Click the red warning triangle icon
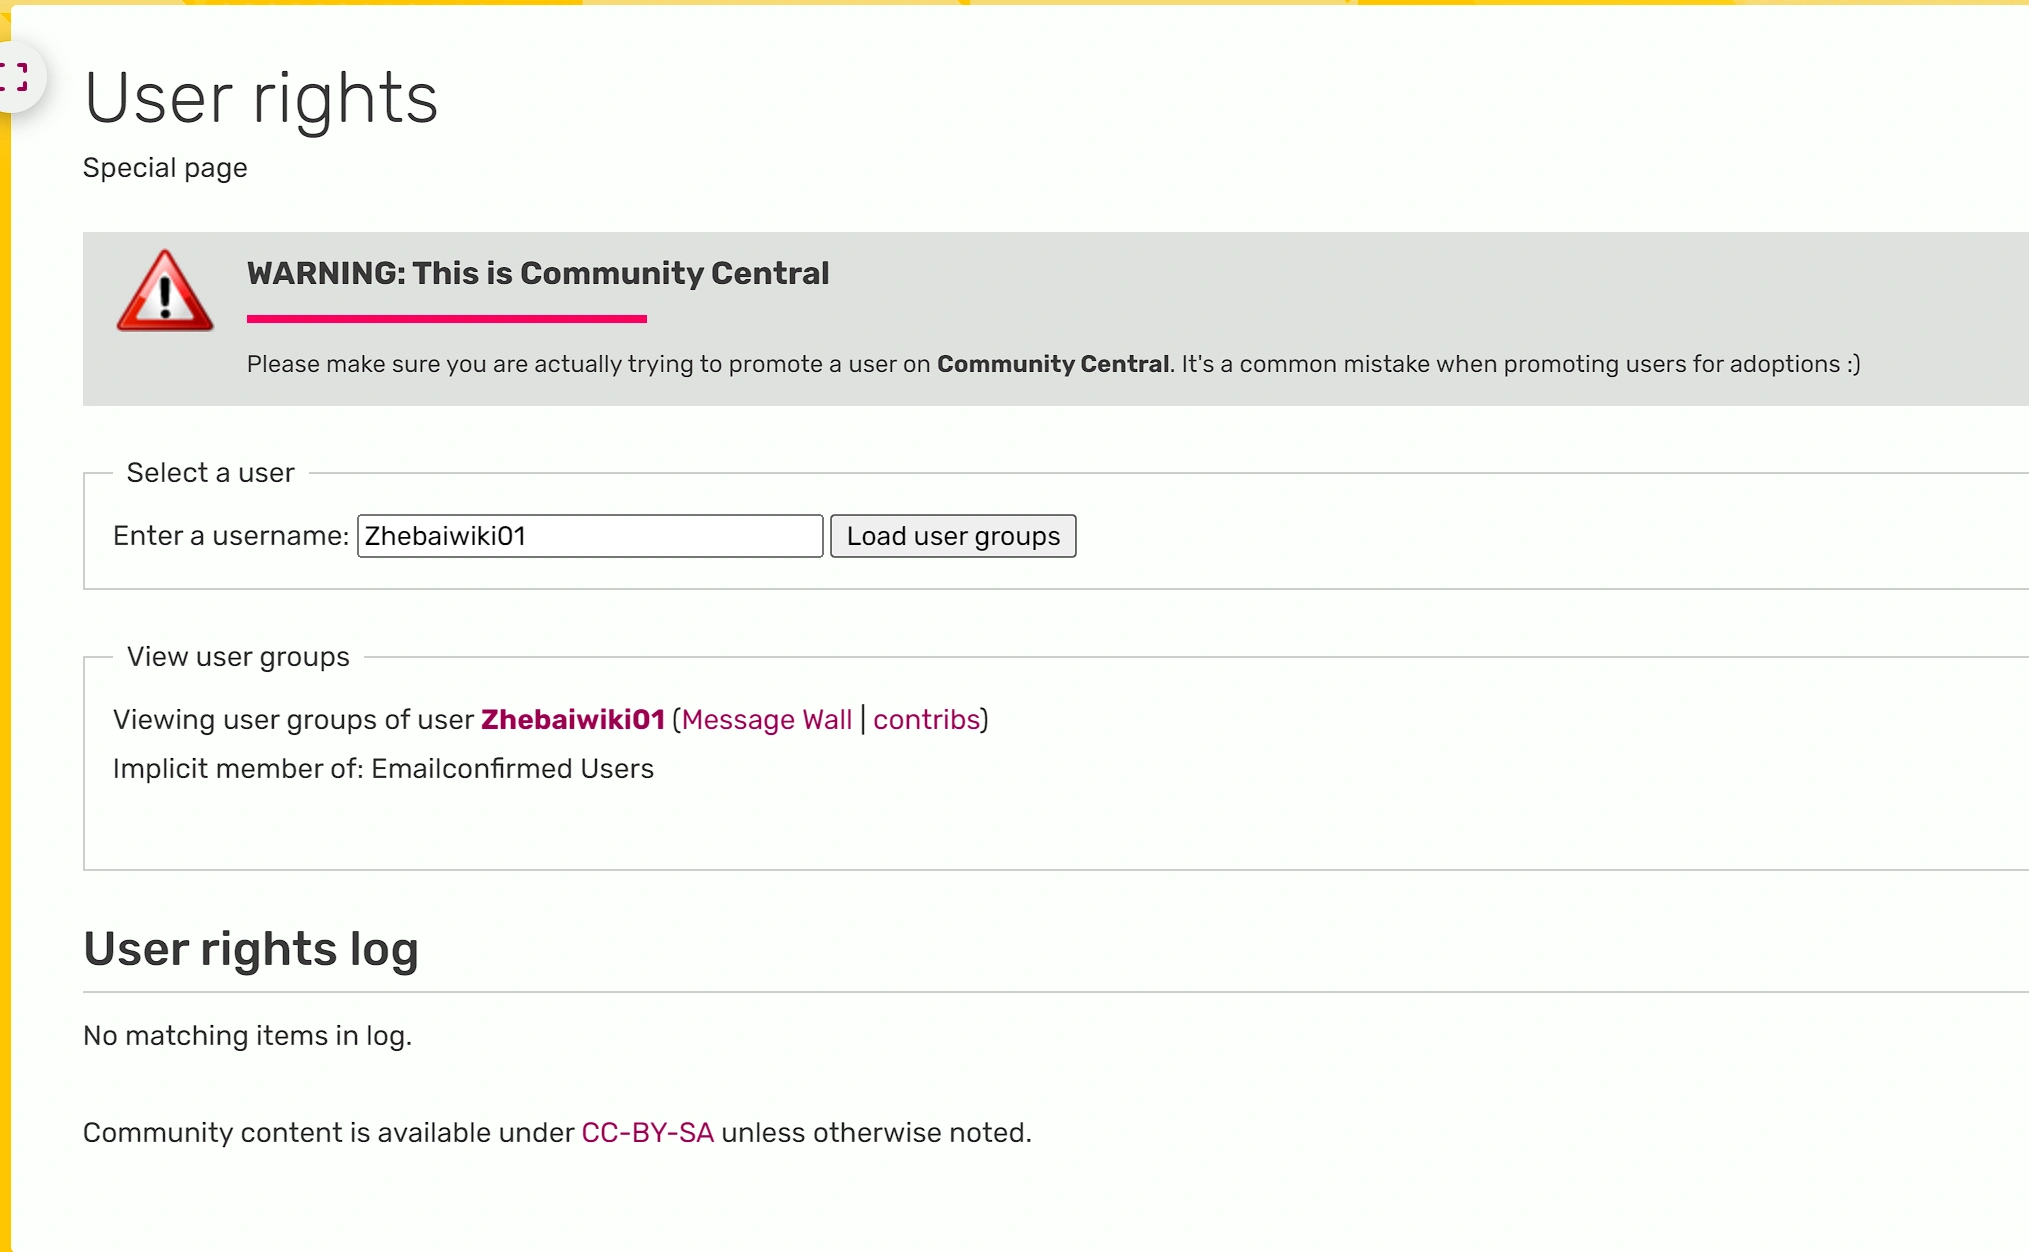 (x=165, y=291)
